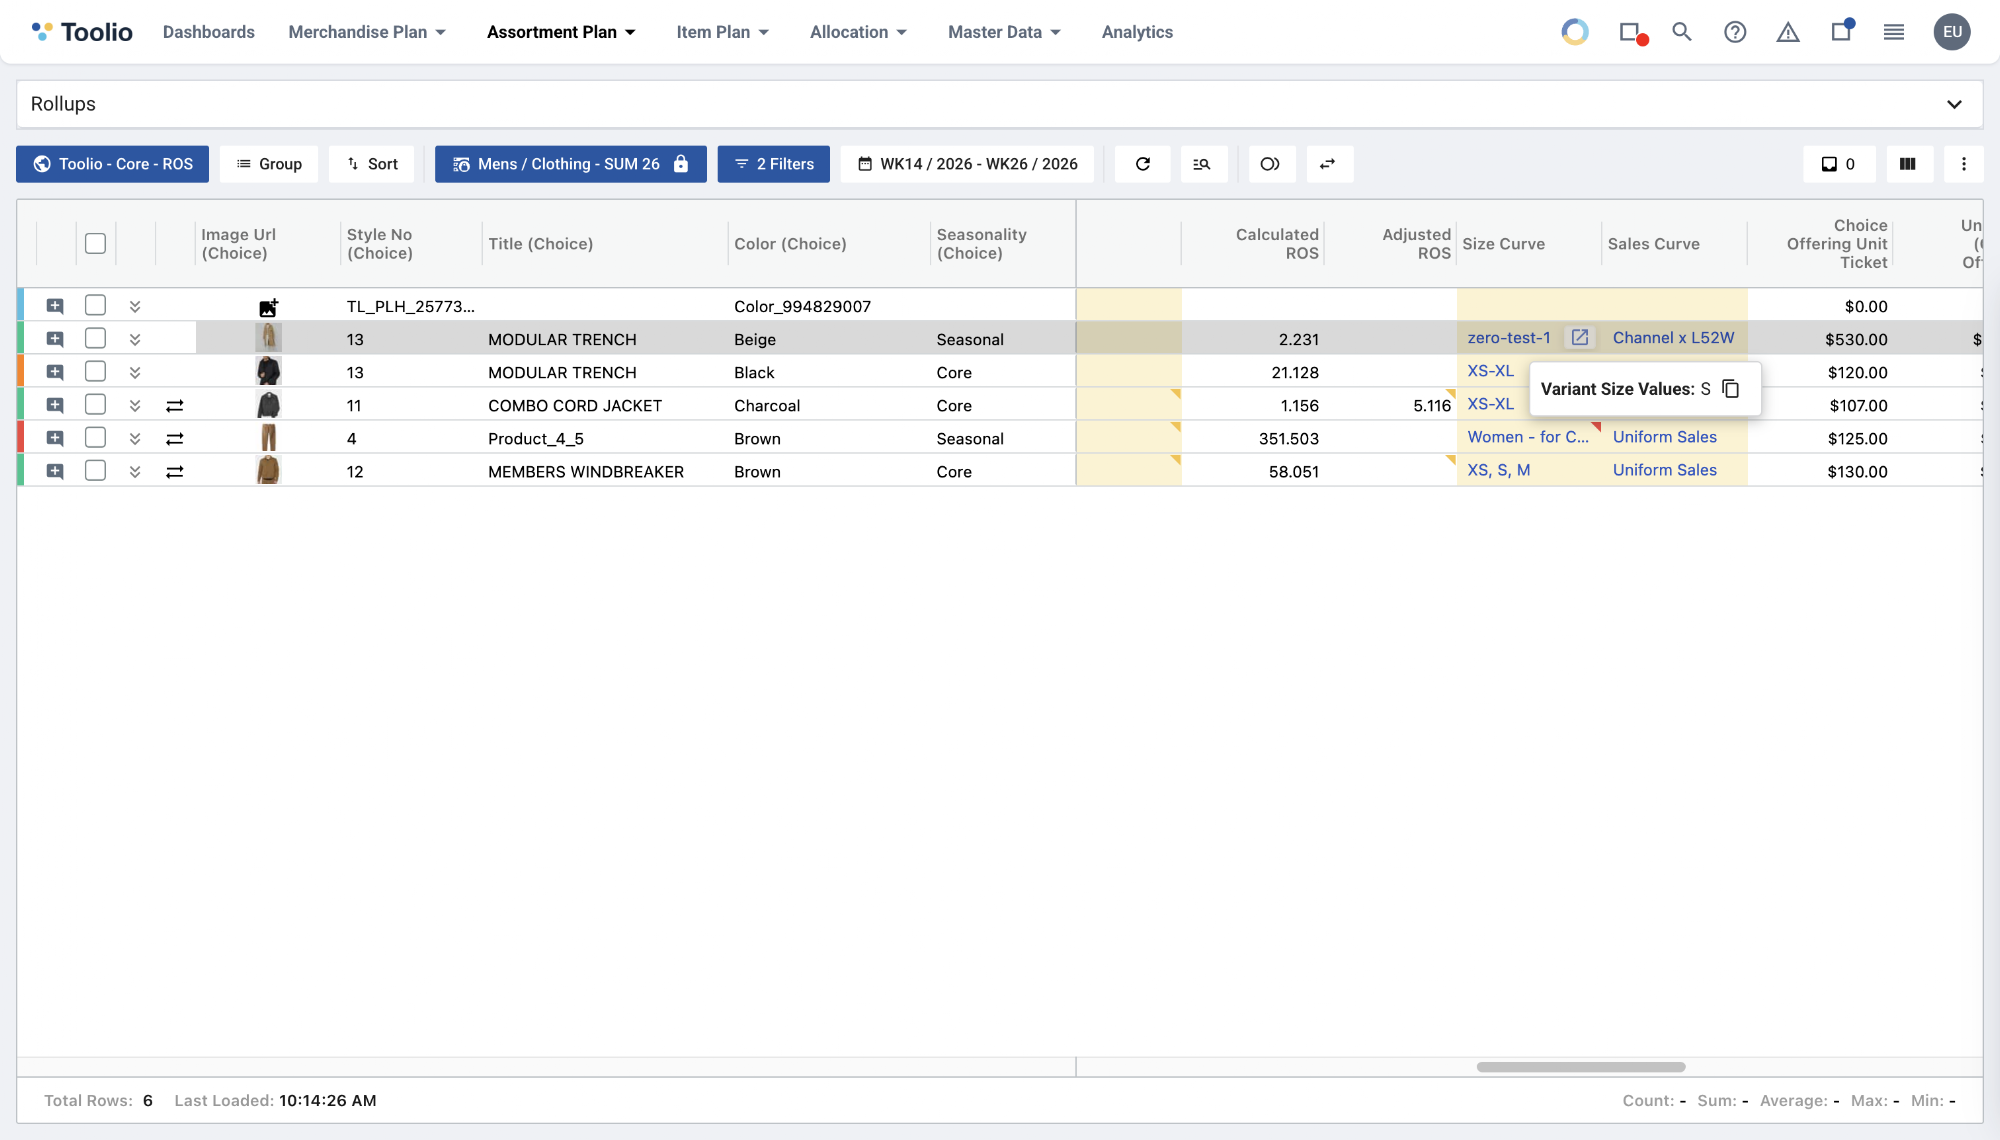The width and height of the screenshot is (2000, 1140).
Task: Open the WK14 / 2026 - WK26 / 2026 date range
Action: click(x=968, y=164)
